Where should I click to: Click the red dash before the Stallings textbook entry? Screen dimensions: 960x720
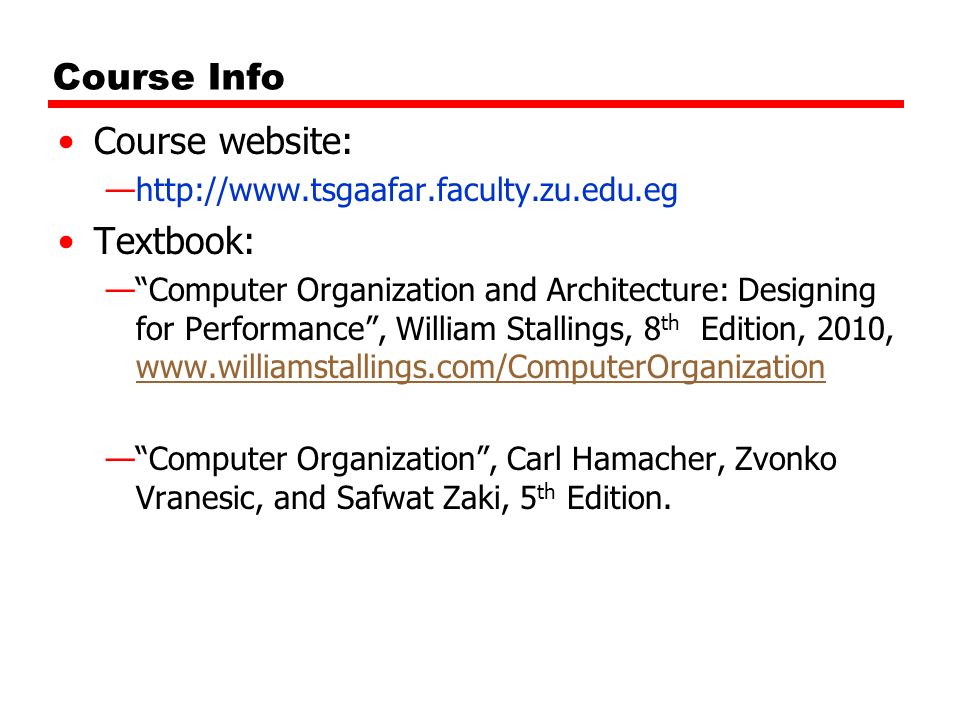pyautogui.click(x=120, y=290)
